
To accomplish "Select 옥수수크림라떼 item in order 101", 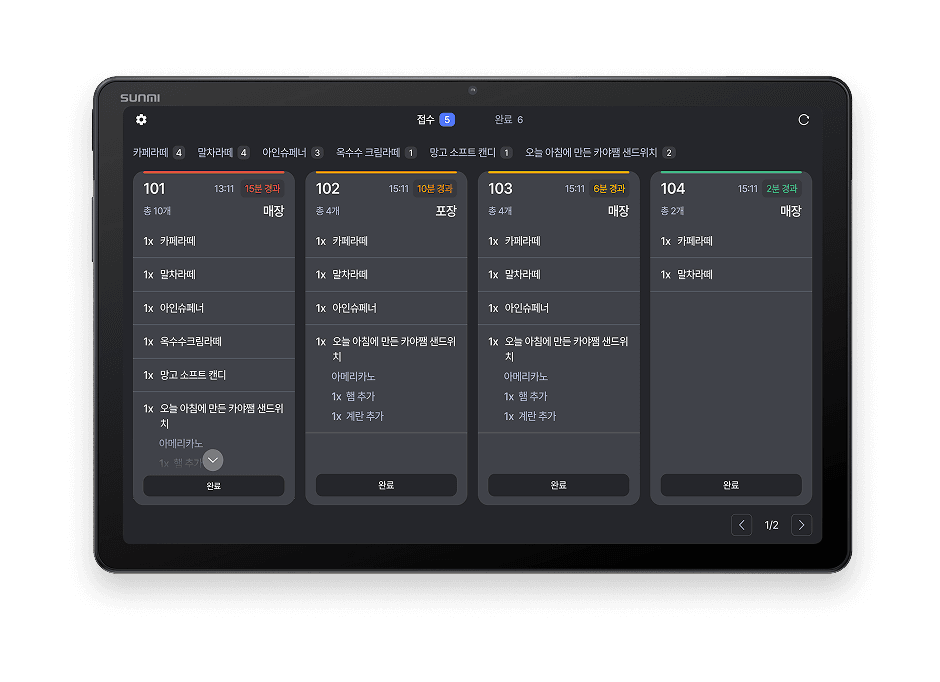I will (x=213, y=342).
